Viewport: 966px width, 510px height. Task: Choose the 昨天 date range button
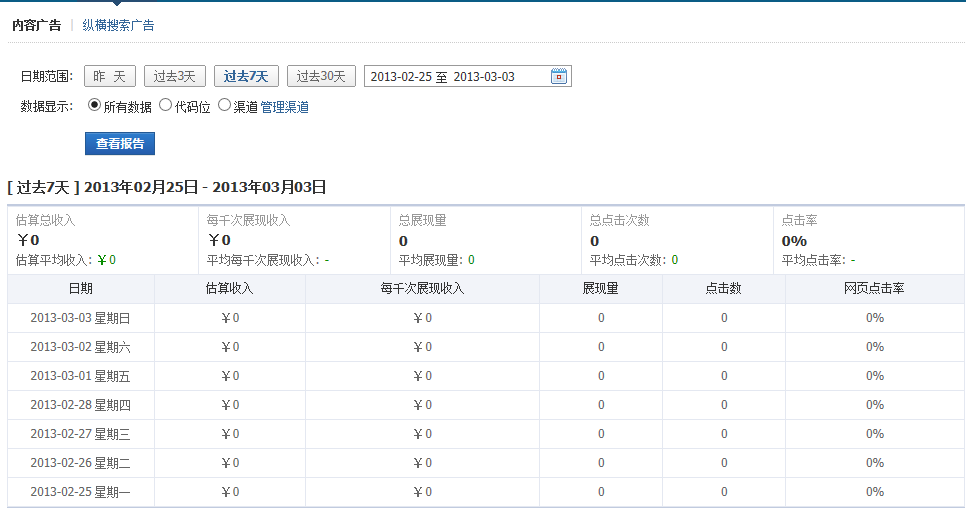click(110, 76)
